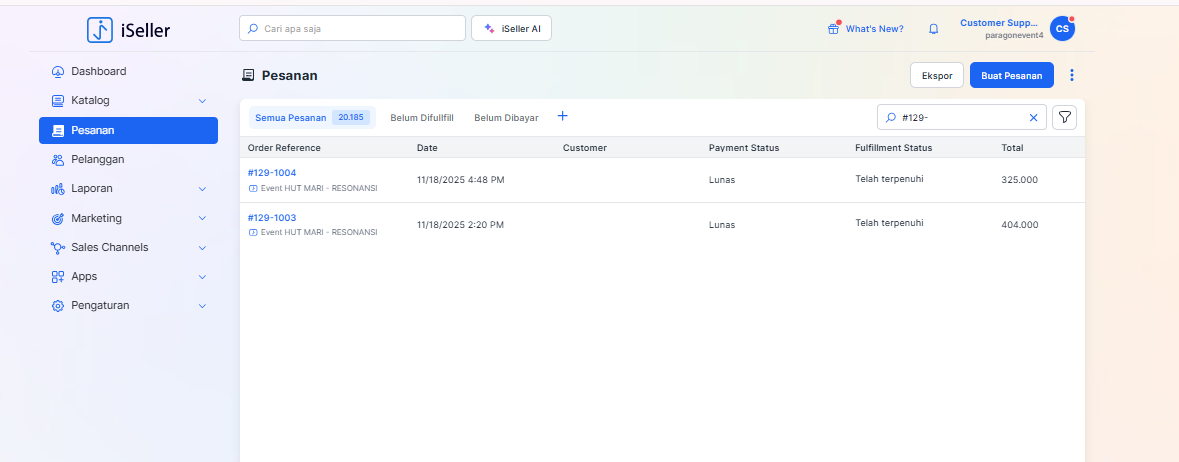Click the Cari apa saja search field
This screenshot has width=1179, height=462.
(x=352, y=29)
